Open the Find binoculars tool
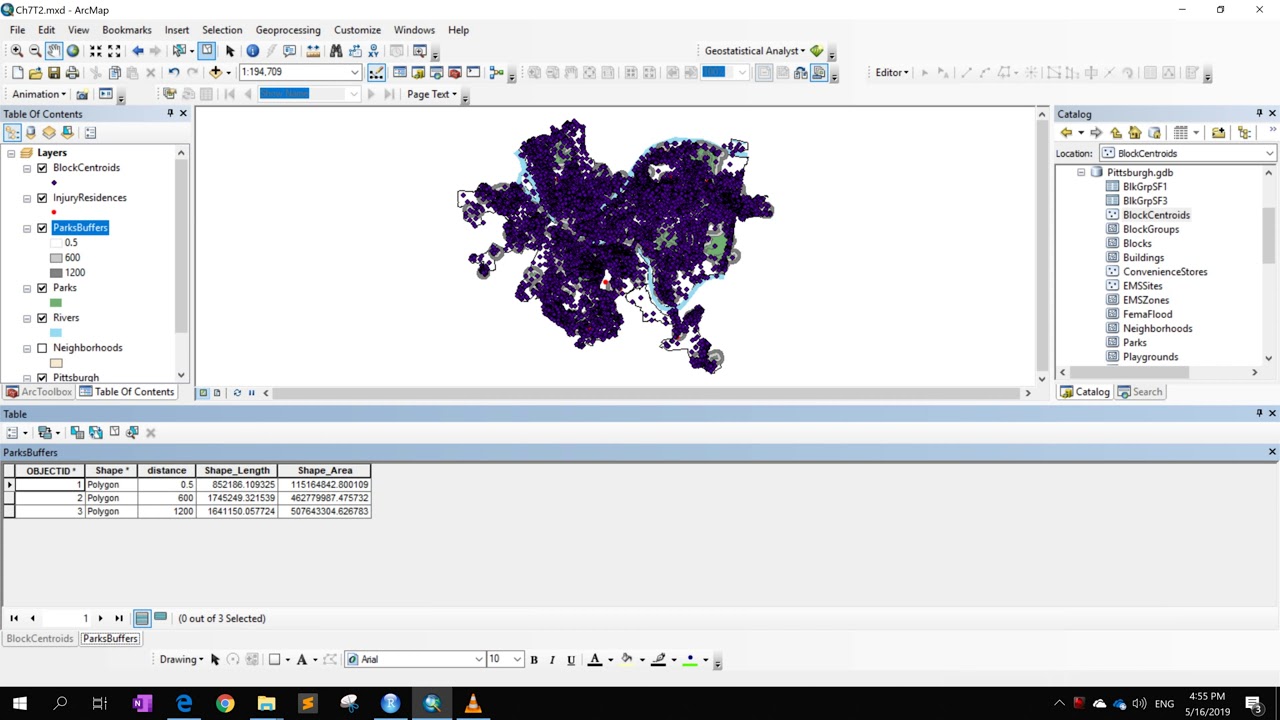 [x=336, y=51]
